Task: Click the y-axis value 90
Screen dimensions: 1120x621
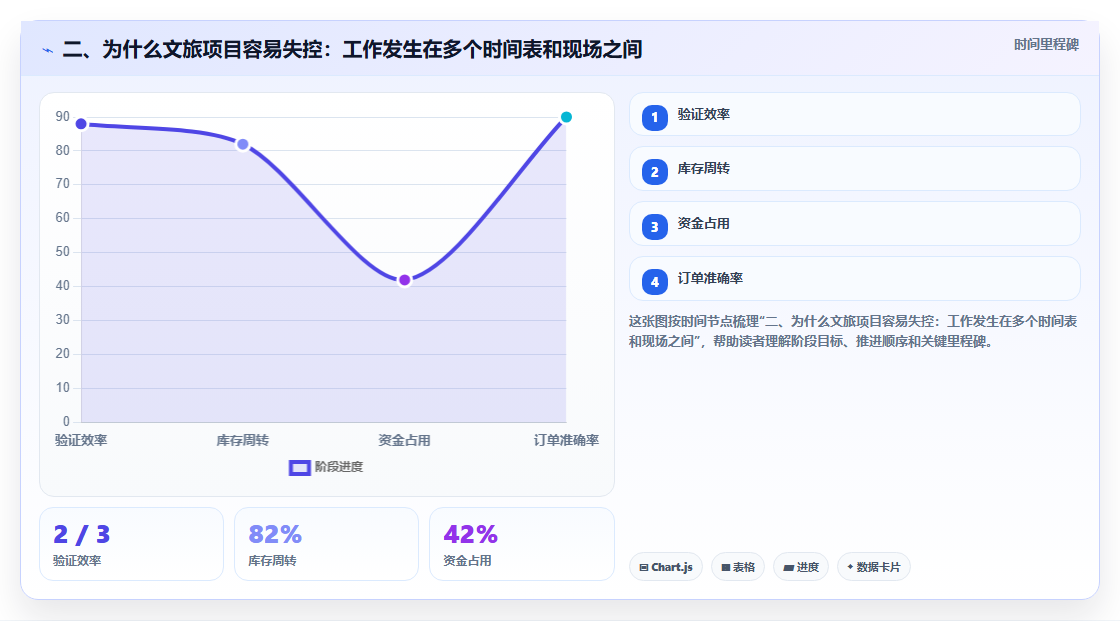Action: tap(63, 116)
